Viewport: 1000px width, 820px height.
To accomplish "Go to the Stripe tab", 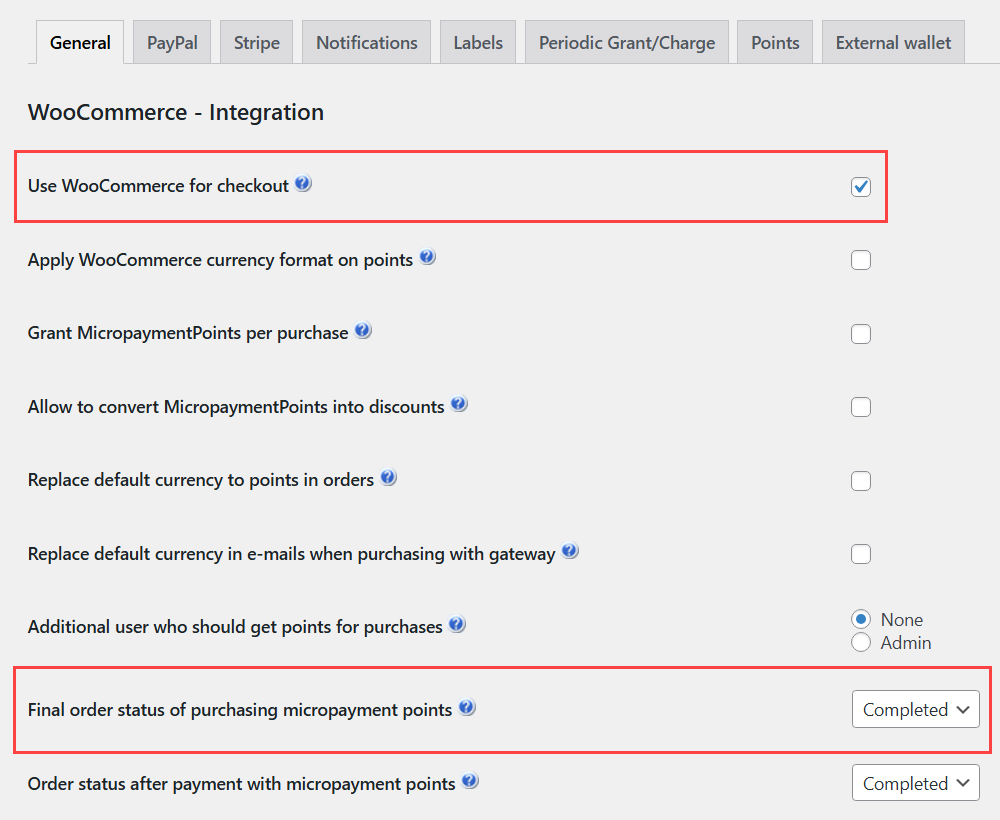I will (x=256, y=43).
